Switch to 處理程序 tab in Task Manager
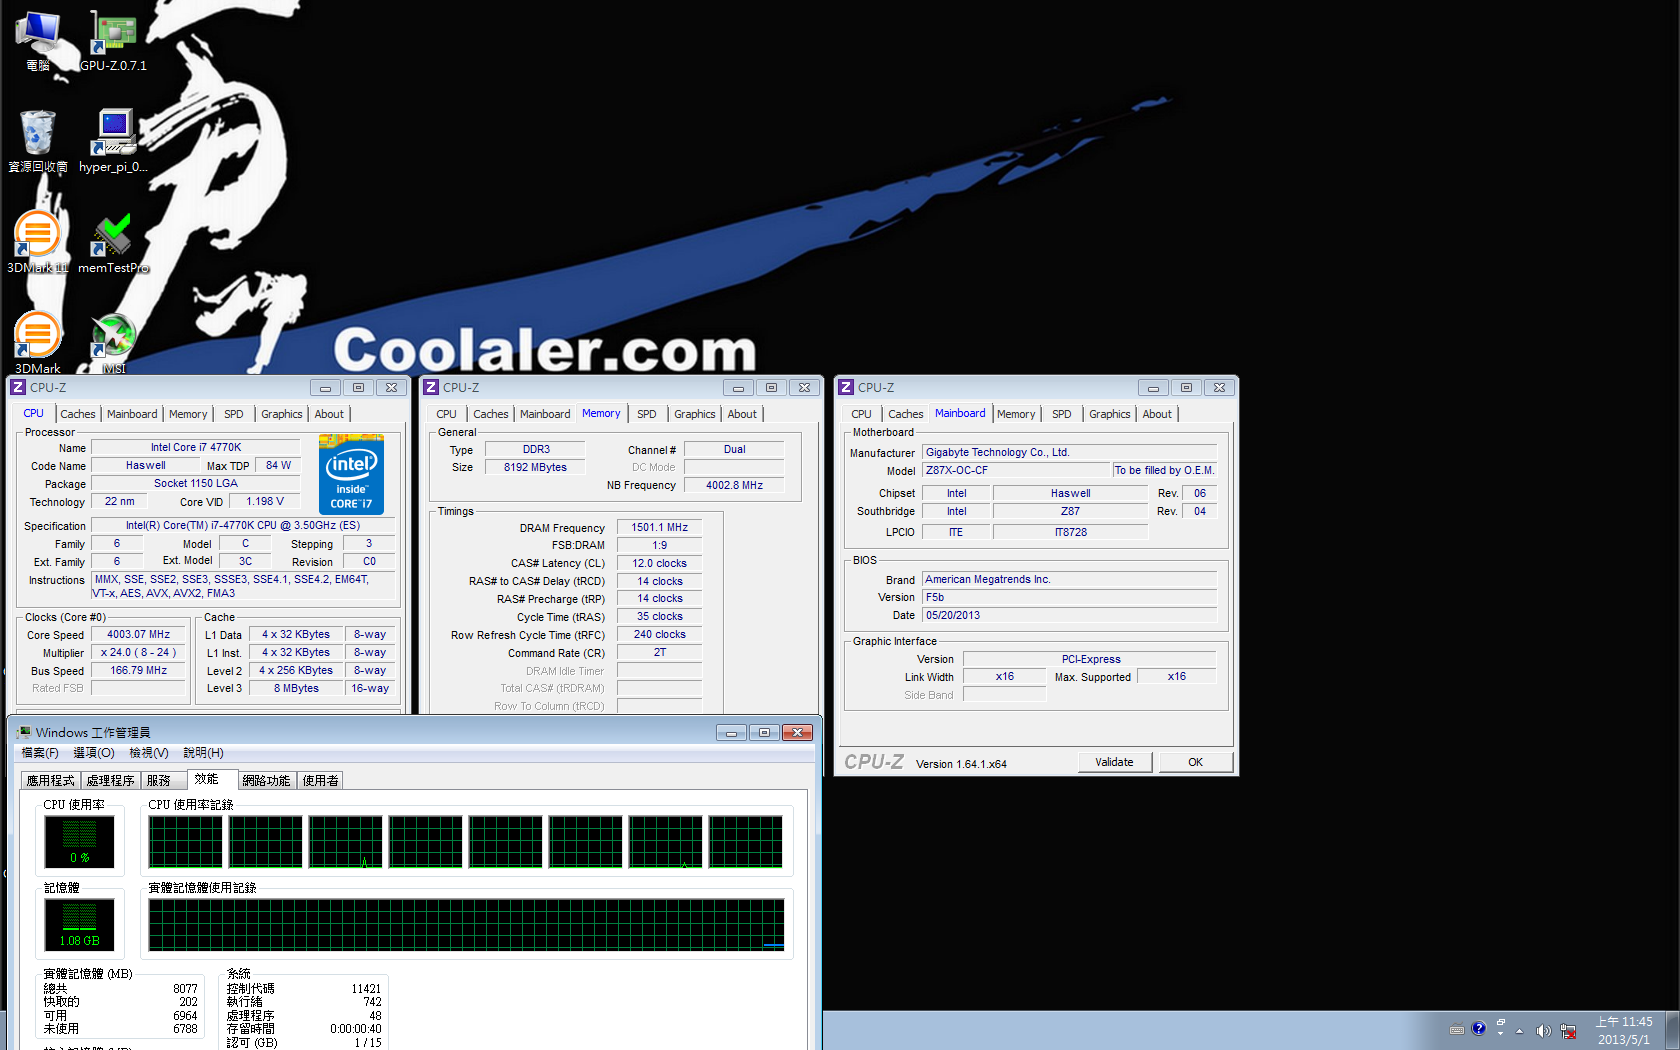The image size is (1680, 1050). 111,780
